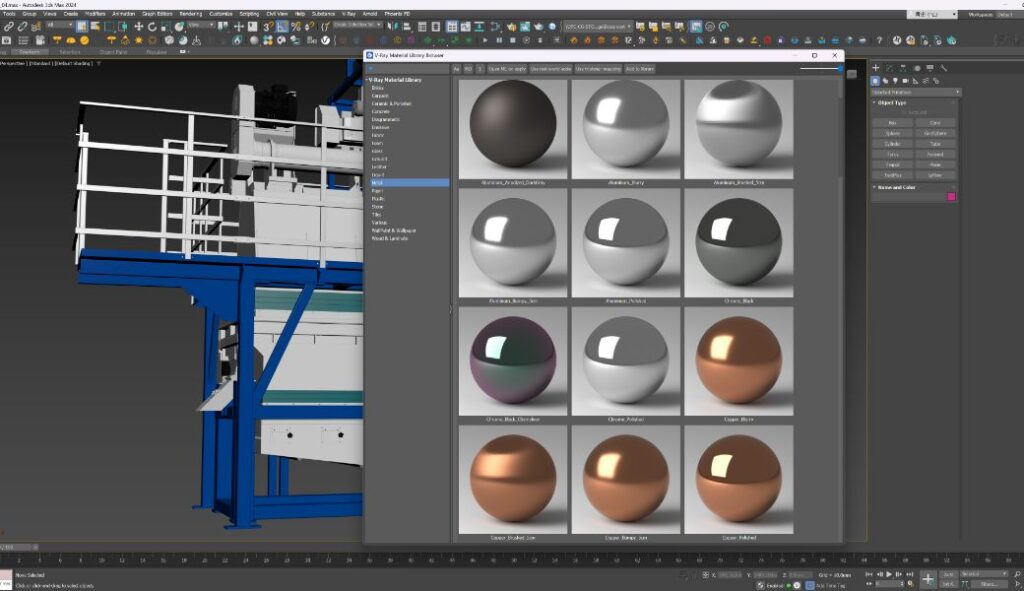1024x591 pixels.
Task: Open the Rendering menu
Action: tap(190, 14)
